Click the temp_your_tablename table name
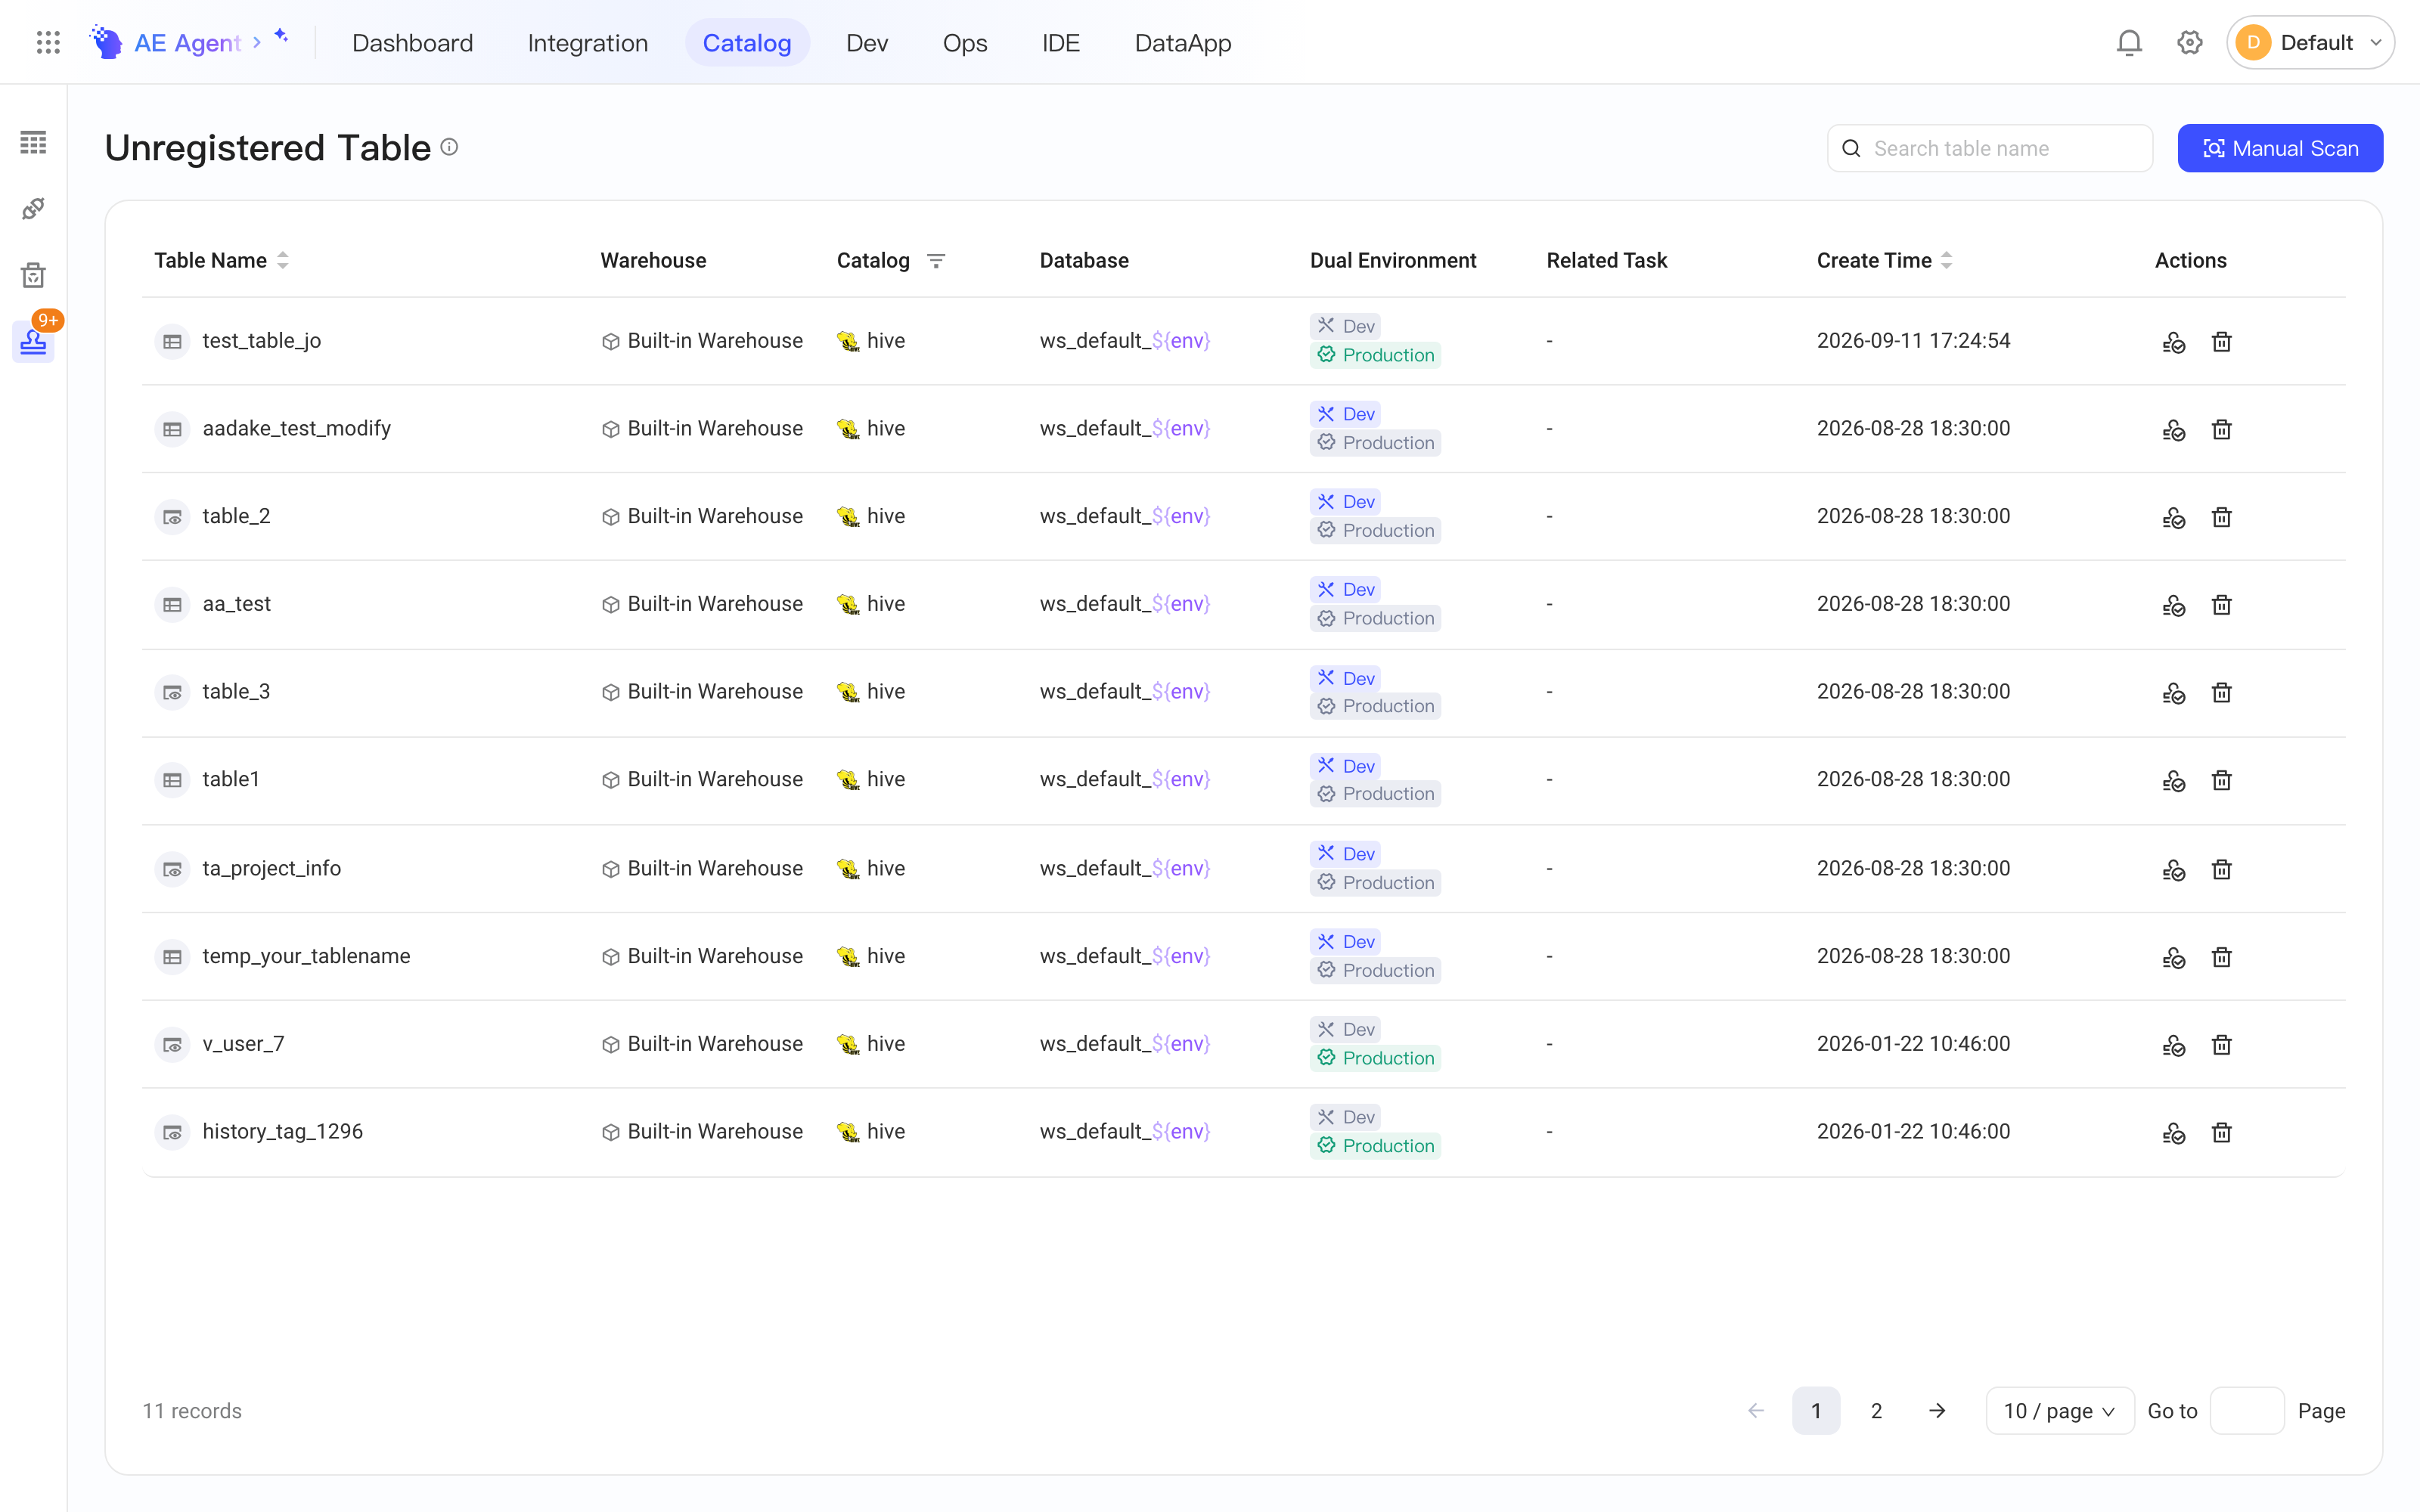 (306, 956)
